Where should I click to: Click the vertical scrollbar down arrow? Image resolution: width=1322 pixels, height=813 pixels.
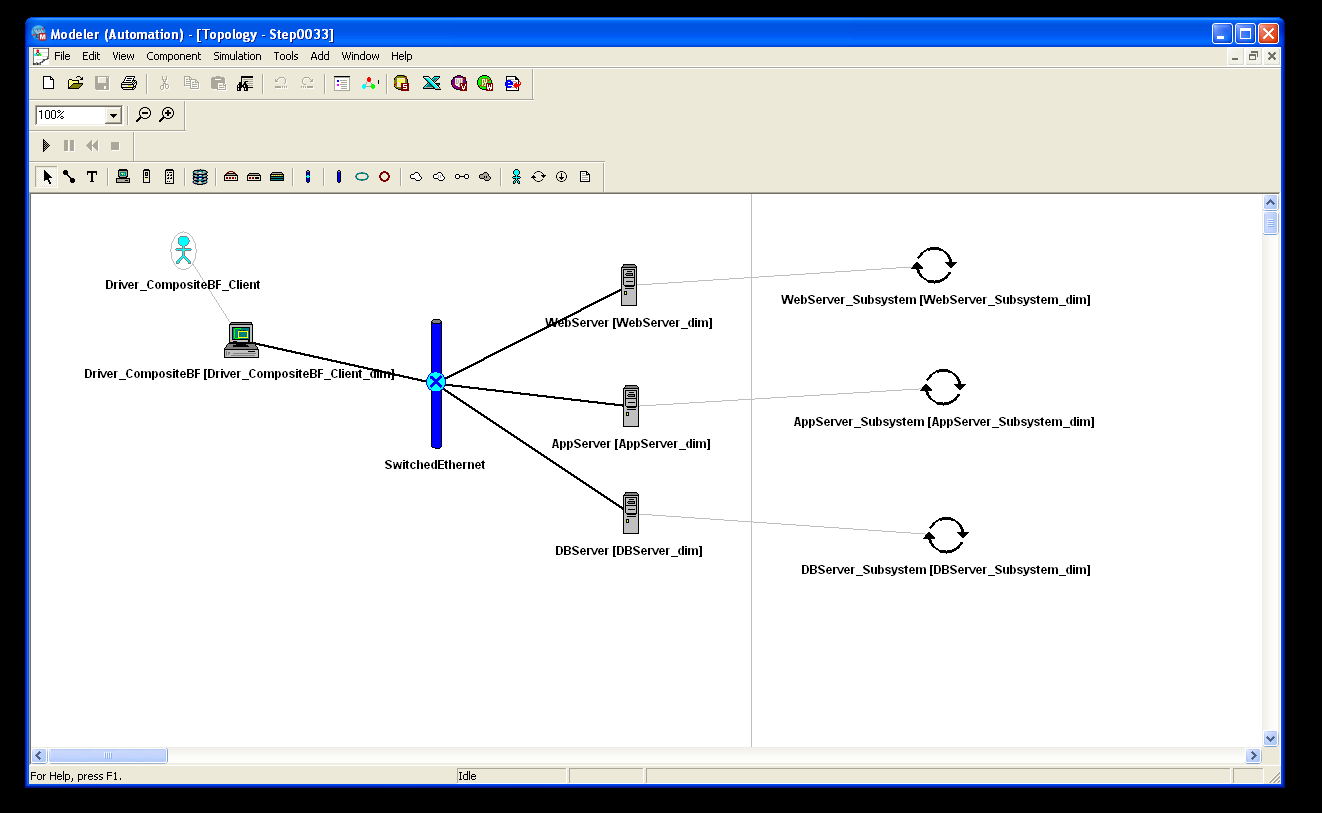click(1271, 739)
